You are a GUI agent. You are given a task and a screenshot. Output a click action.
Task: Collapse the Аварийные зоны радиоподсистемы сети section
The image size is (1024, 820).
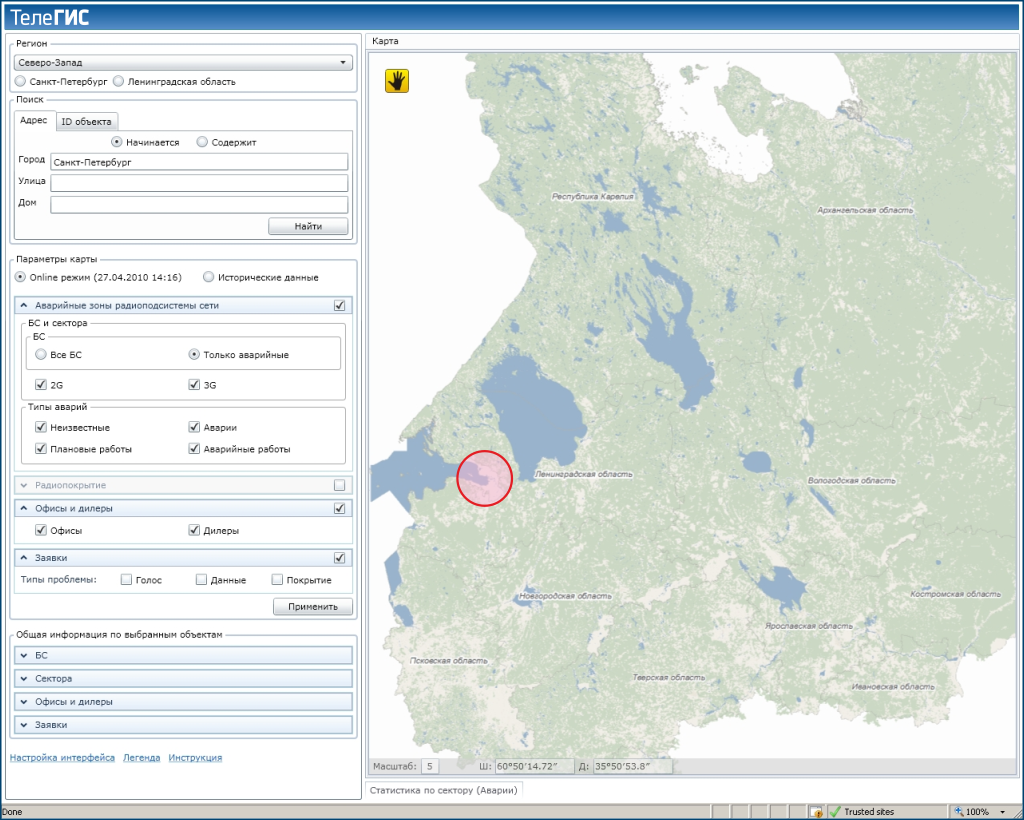pyautogui.click(x=24, y=305)
